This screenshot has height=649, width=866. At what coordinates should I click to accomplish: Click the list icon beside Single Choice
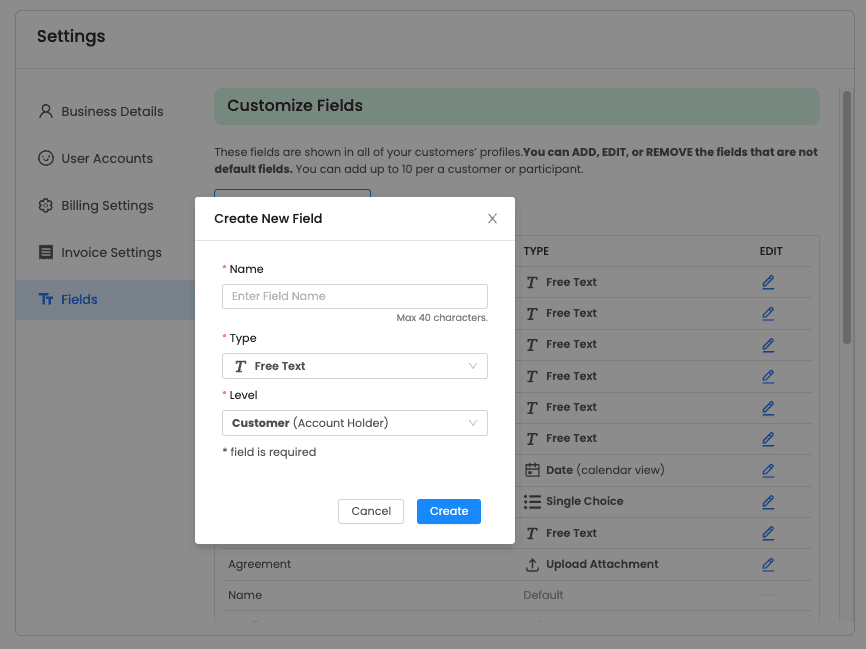pos(532,502)
